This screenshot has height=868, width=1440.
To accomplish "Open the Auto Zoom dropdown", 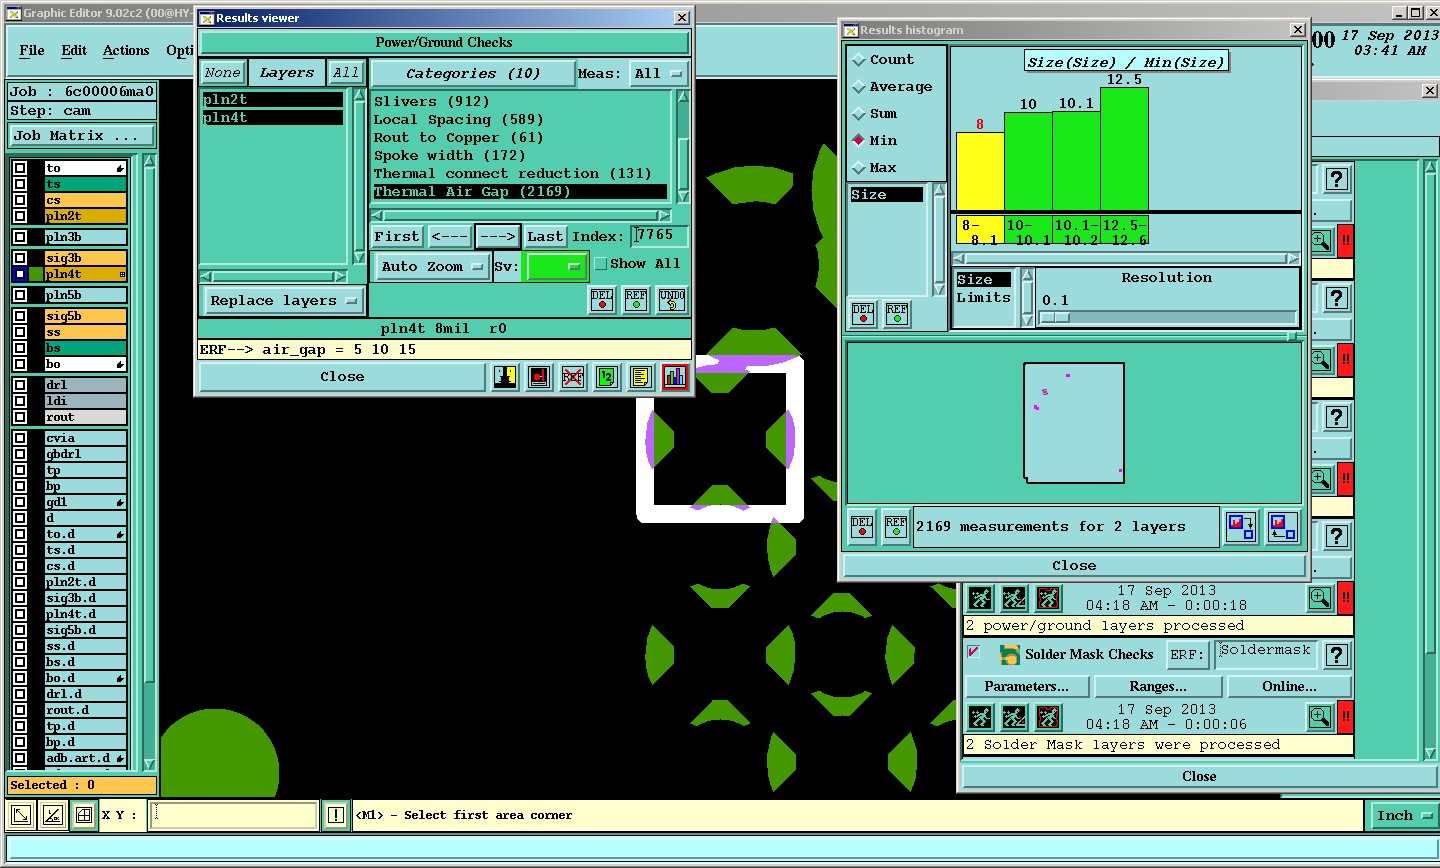I will pos(432,267).
